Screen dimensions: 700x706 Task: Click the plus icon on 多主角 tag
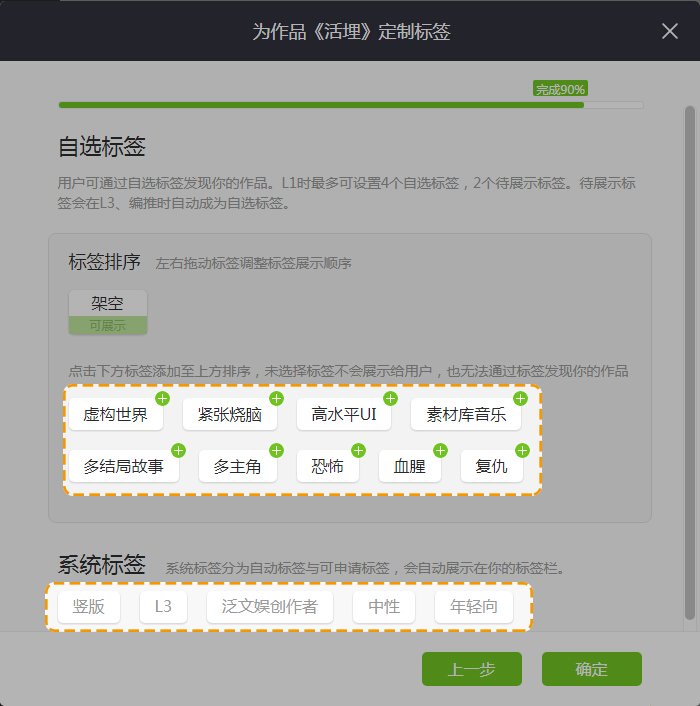tap(276, 451)
